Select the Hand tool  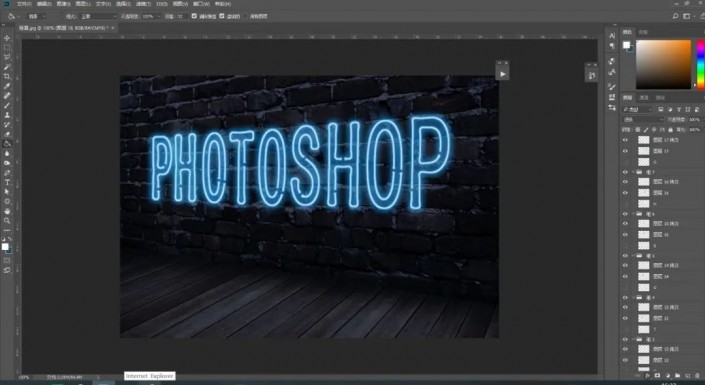pyautogui.click(x=7, y=211)
